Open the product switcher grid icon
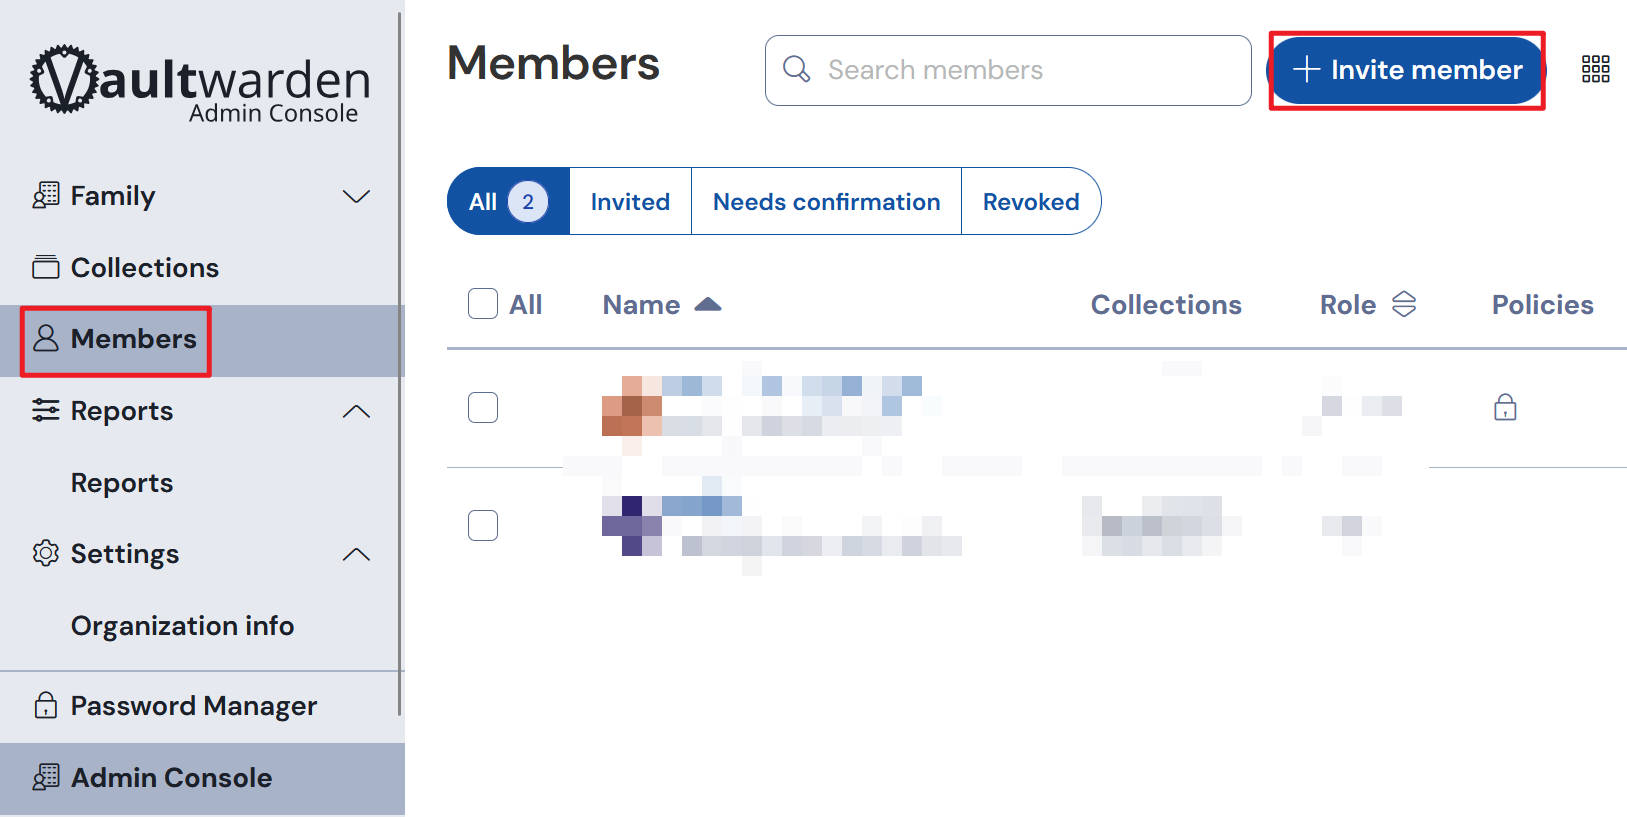The image size is (1627, 817). pos(1595,69)
